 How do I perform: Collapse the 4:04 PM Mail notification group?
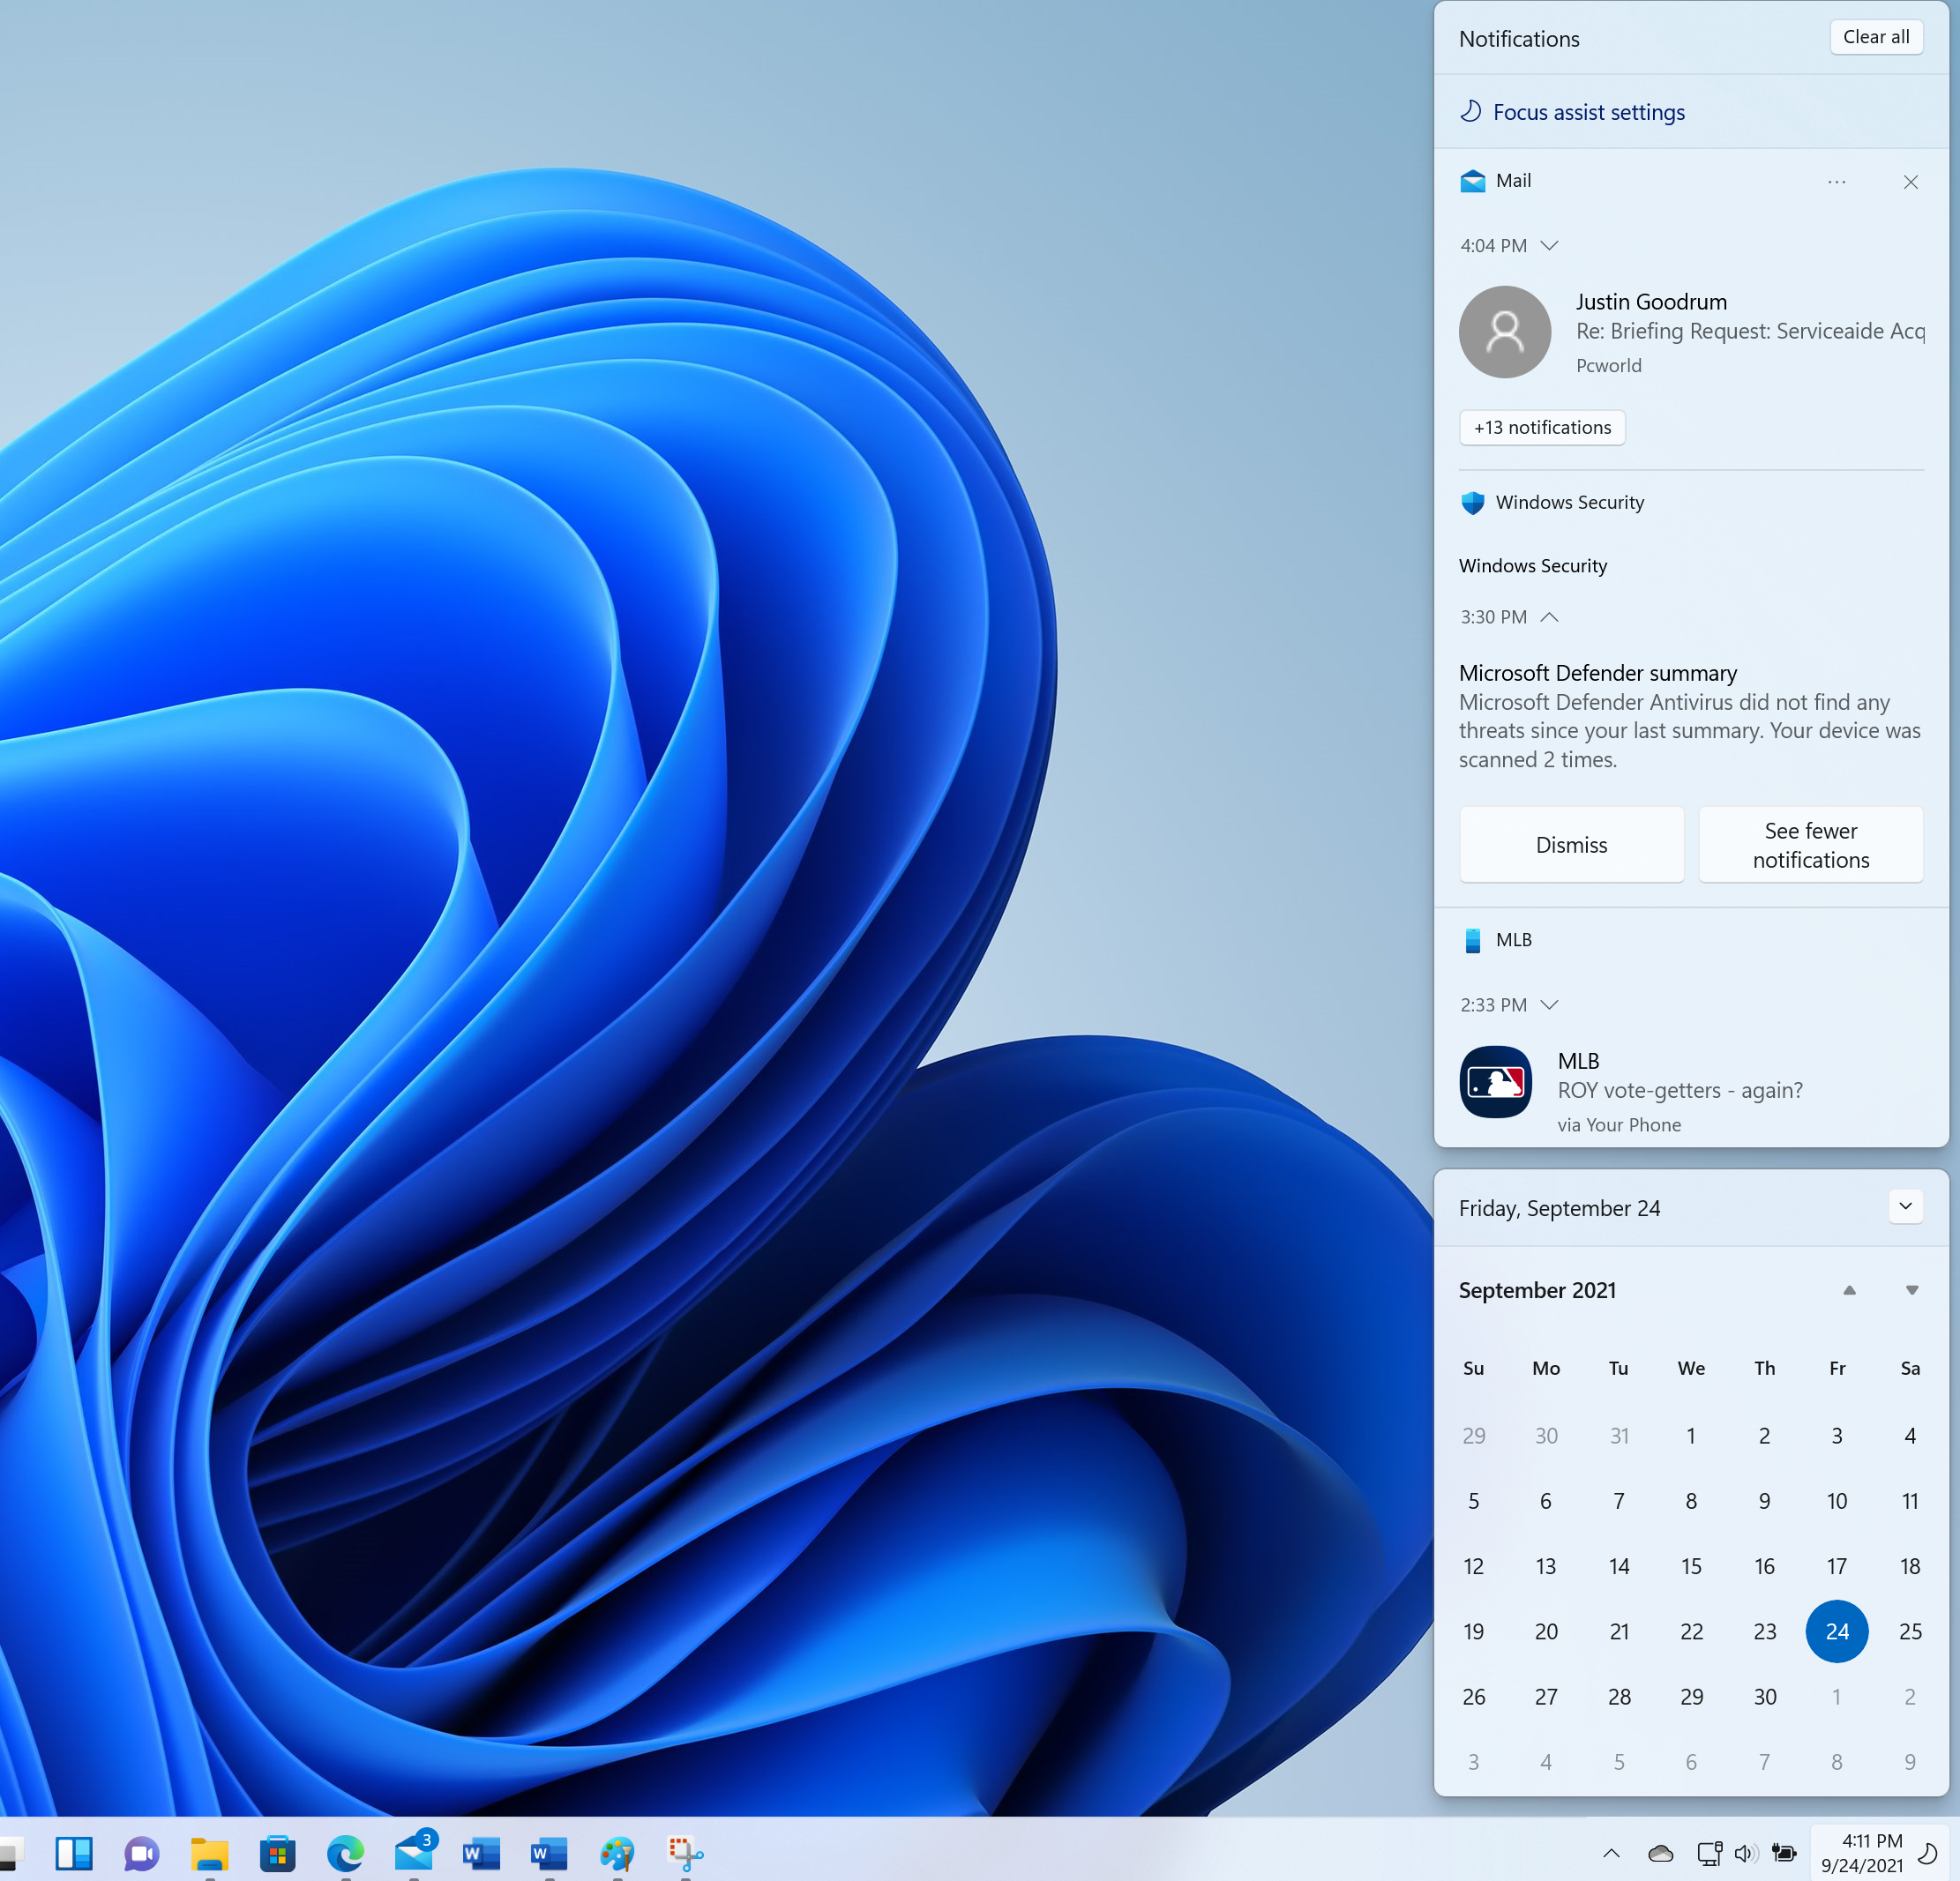click(1550, 245)
